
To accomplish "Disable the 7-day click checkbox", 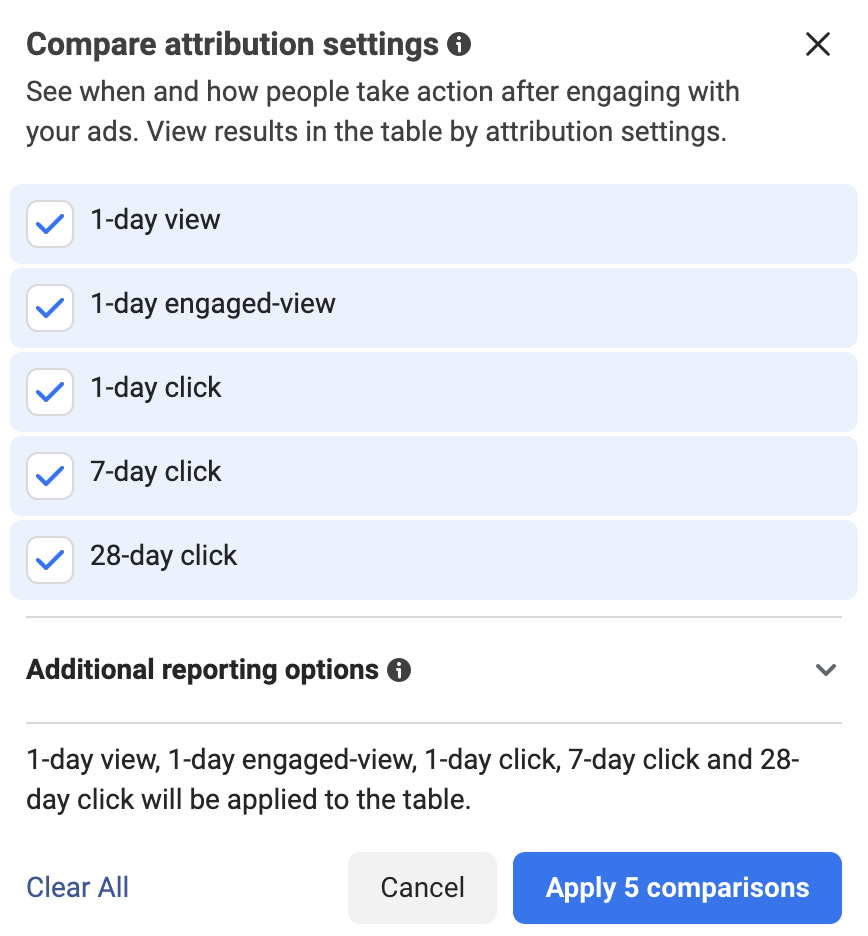I will 50,476.
